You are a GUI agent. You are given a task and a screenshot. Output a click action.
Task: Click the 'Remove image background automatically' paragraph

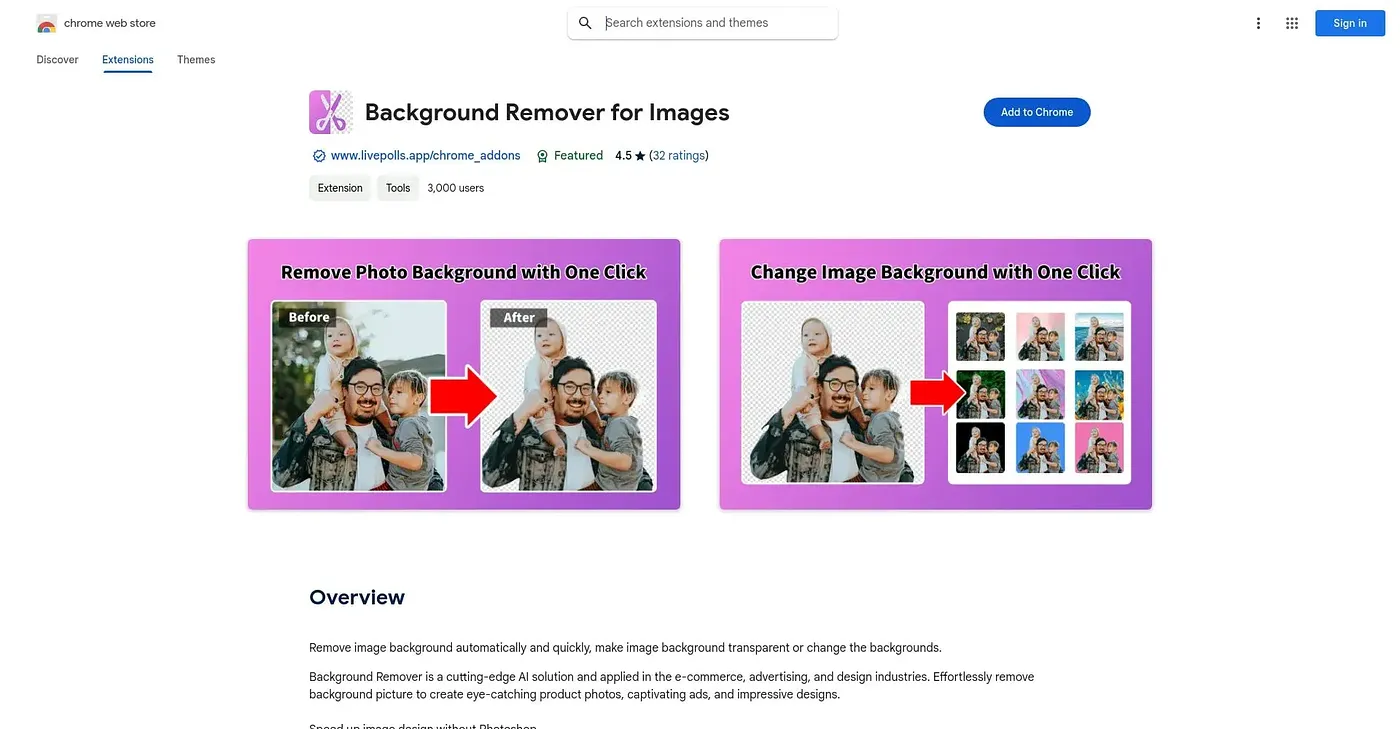[x=625, y=648]
